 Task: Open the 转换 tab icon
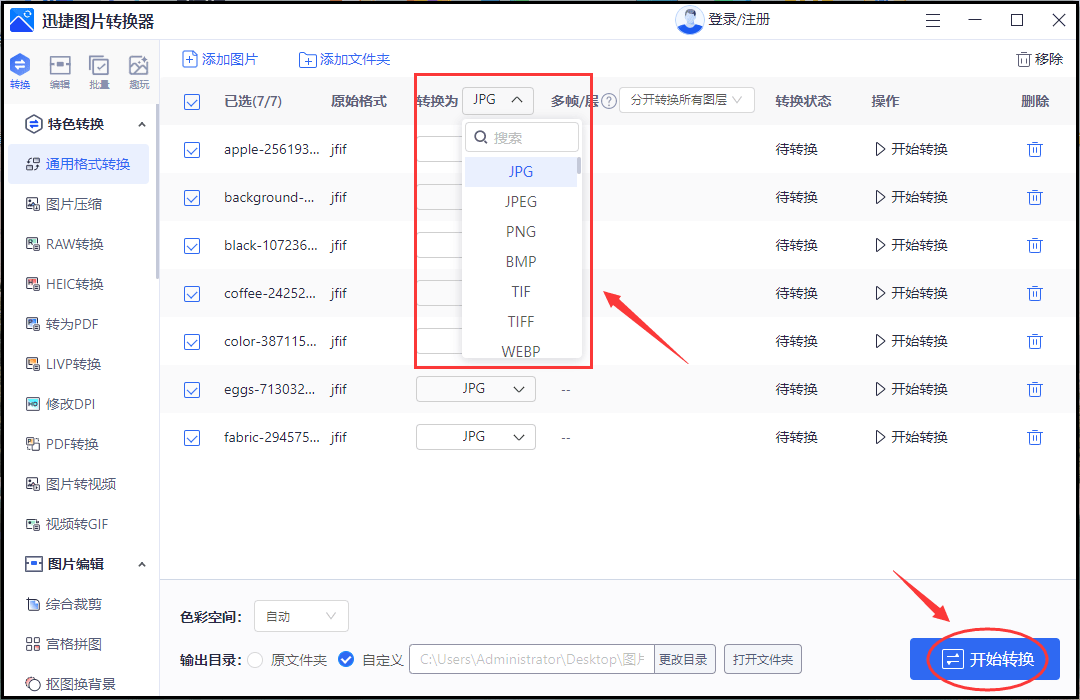click(x=20, y=72)
